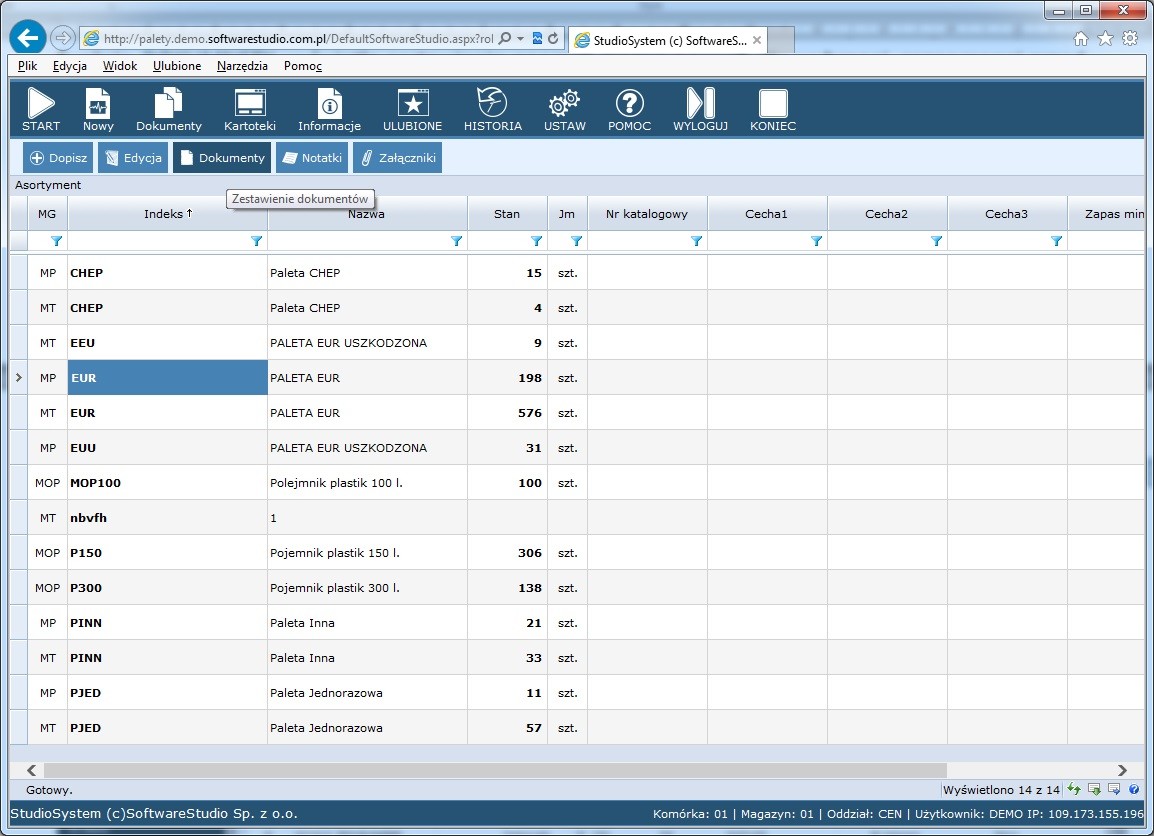The image size is (1154, 836).
Task: Select the P150 index cell
Action: click(x=167, y=553)
